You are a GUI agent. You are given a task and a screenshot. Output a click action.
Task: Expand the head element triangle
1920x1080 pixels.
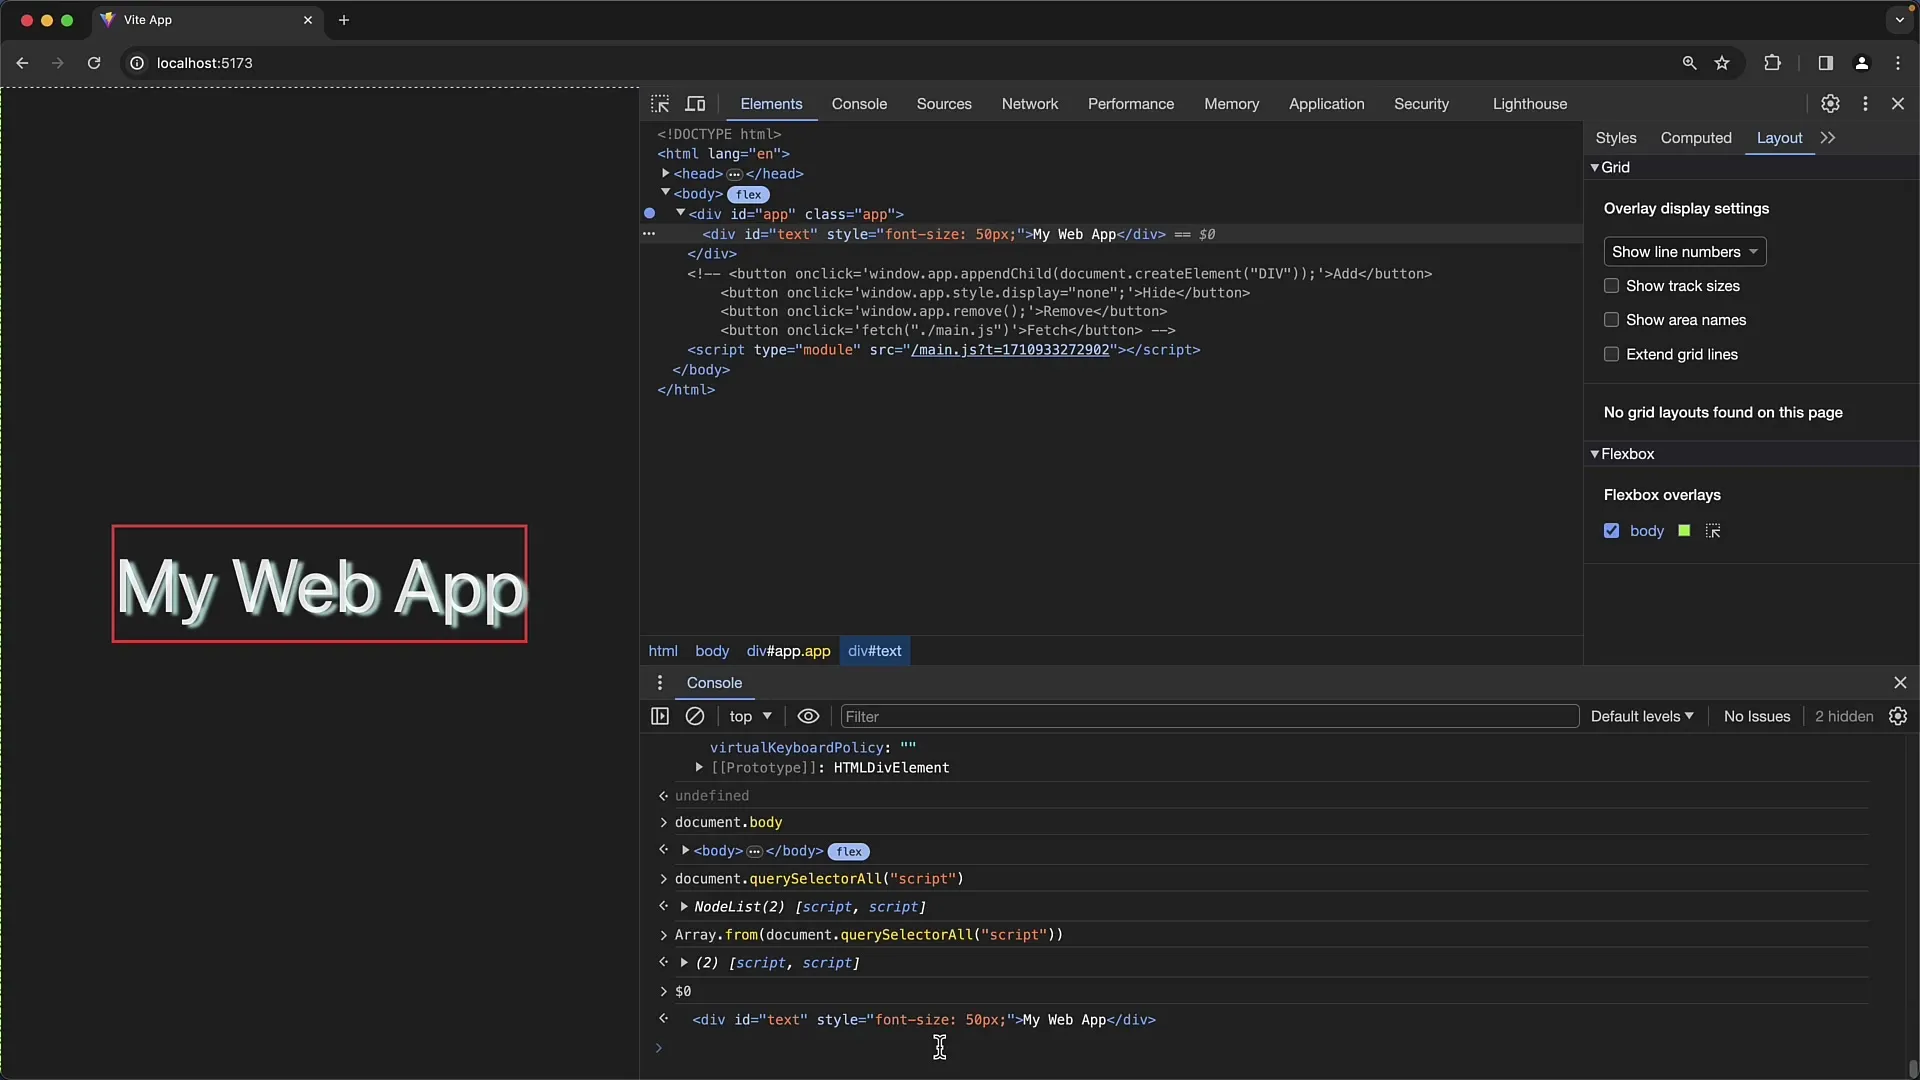[665, 173]
